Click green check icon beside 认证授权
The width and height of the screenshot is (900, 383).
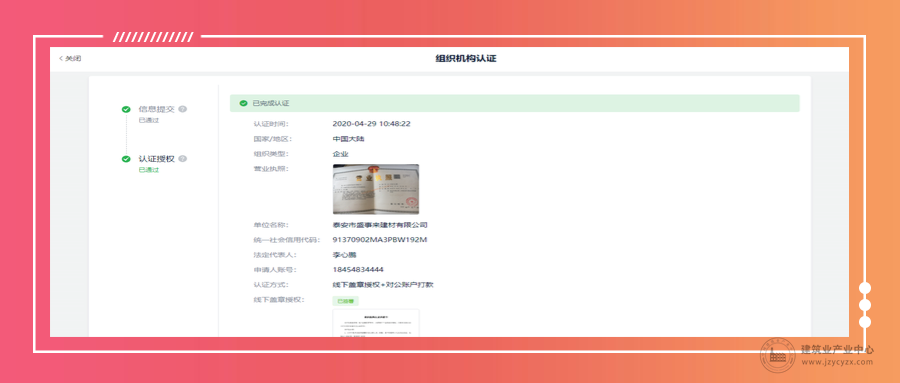126,158
